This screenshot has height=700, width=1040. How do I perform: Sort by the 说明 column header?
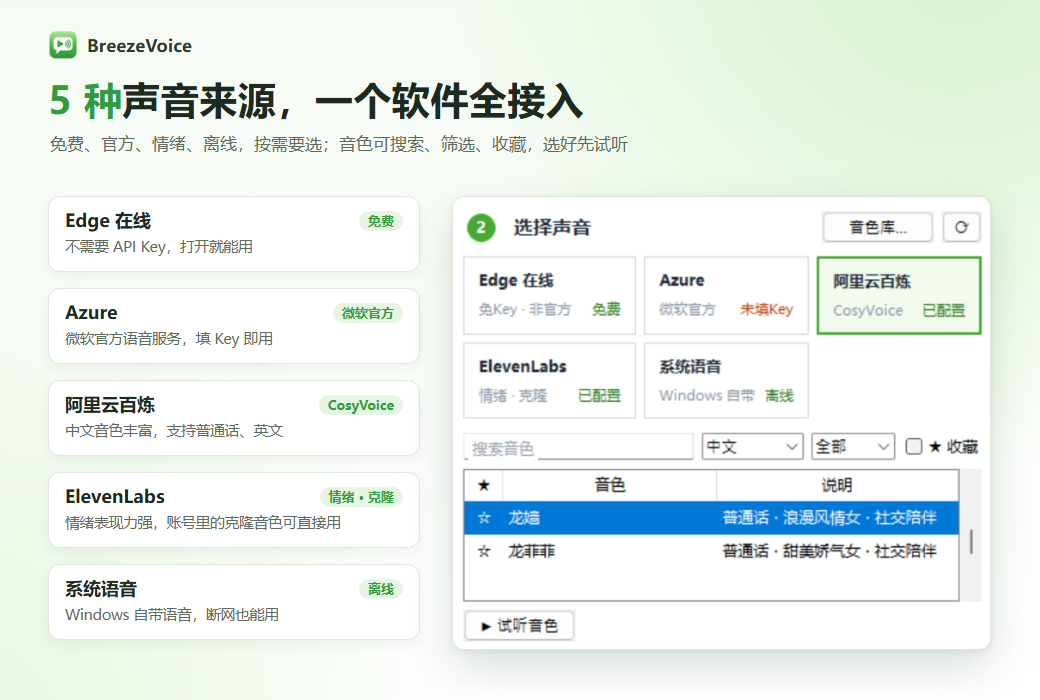837,485
